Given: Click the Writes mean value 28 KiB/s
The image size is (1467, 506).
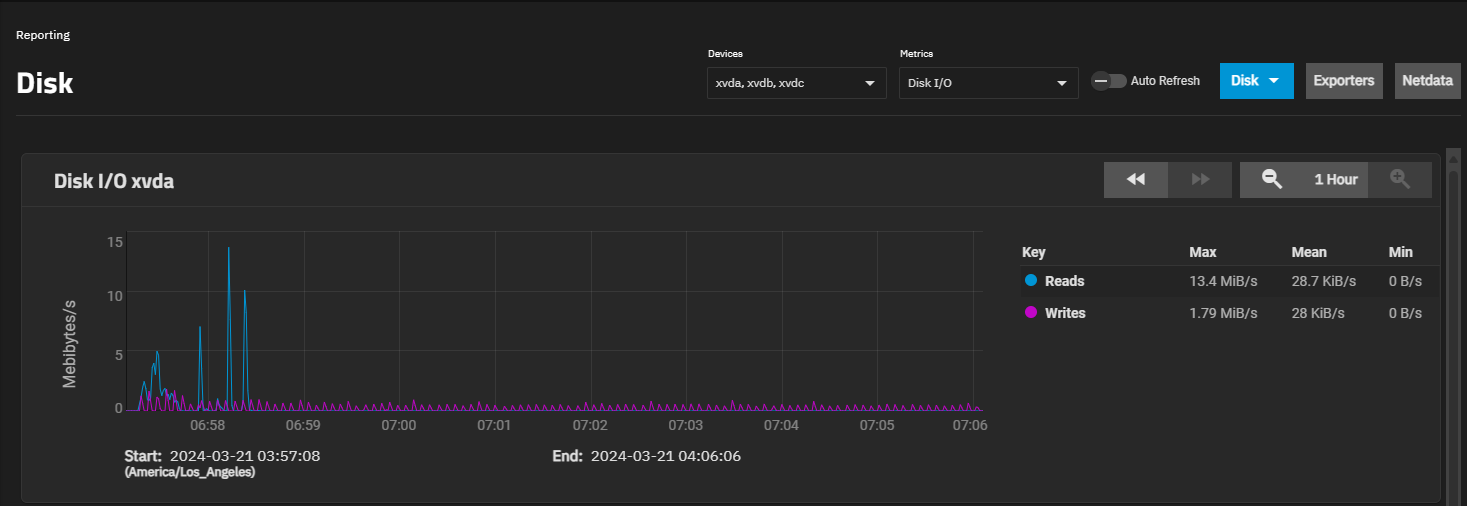Looking at the screenshot, I should (x=1317, y=313).
